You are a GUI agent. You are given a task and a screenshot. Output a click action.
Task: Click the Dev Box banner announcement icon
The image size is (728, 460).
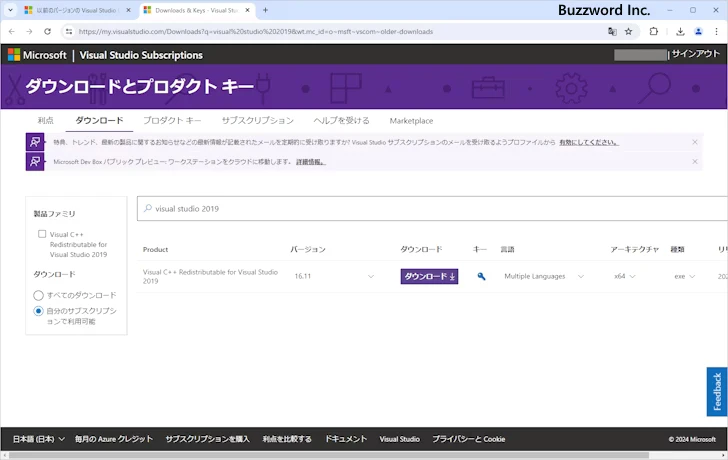pos(35,162)
